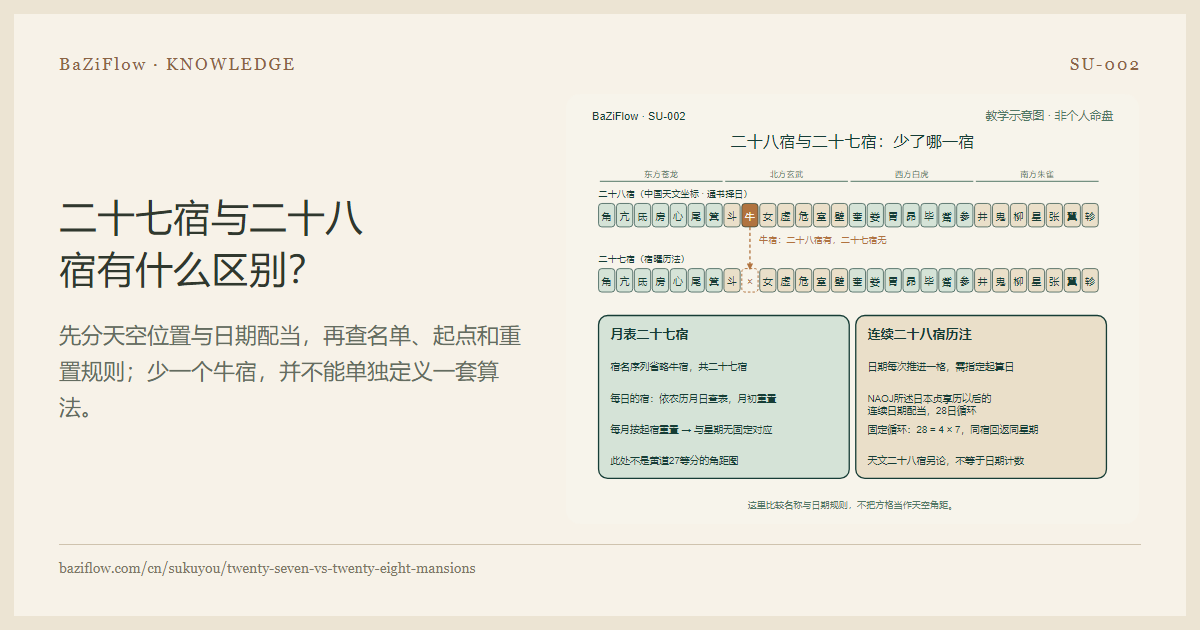The height and width of the screenshot is (630, 1200).
Task: Click the '教学示意图 · 非个人命盘' note
Action: (x=1049, y=116)
